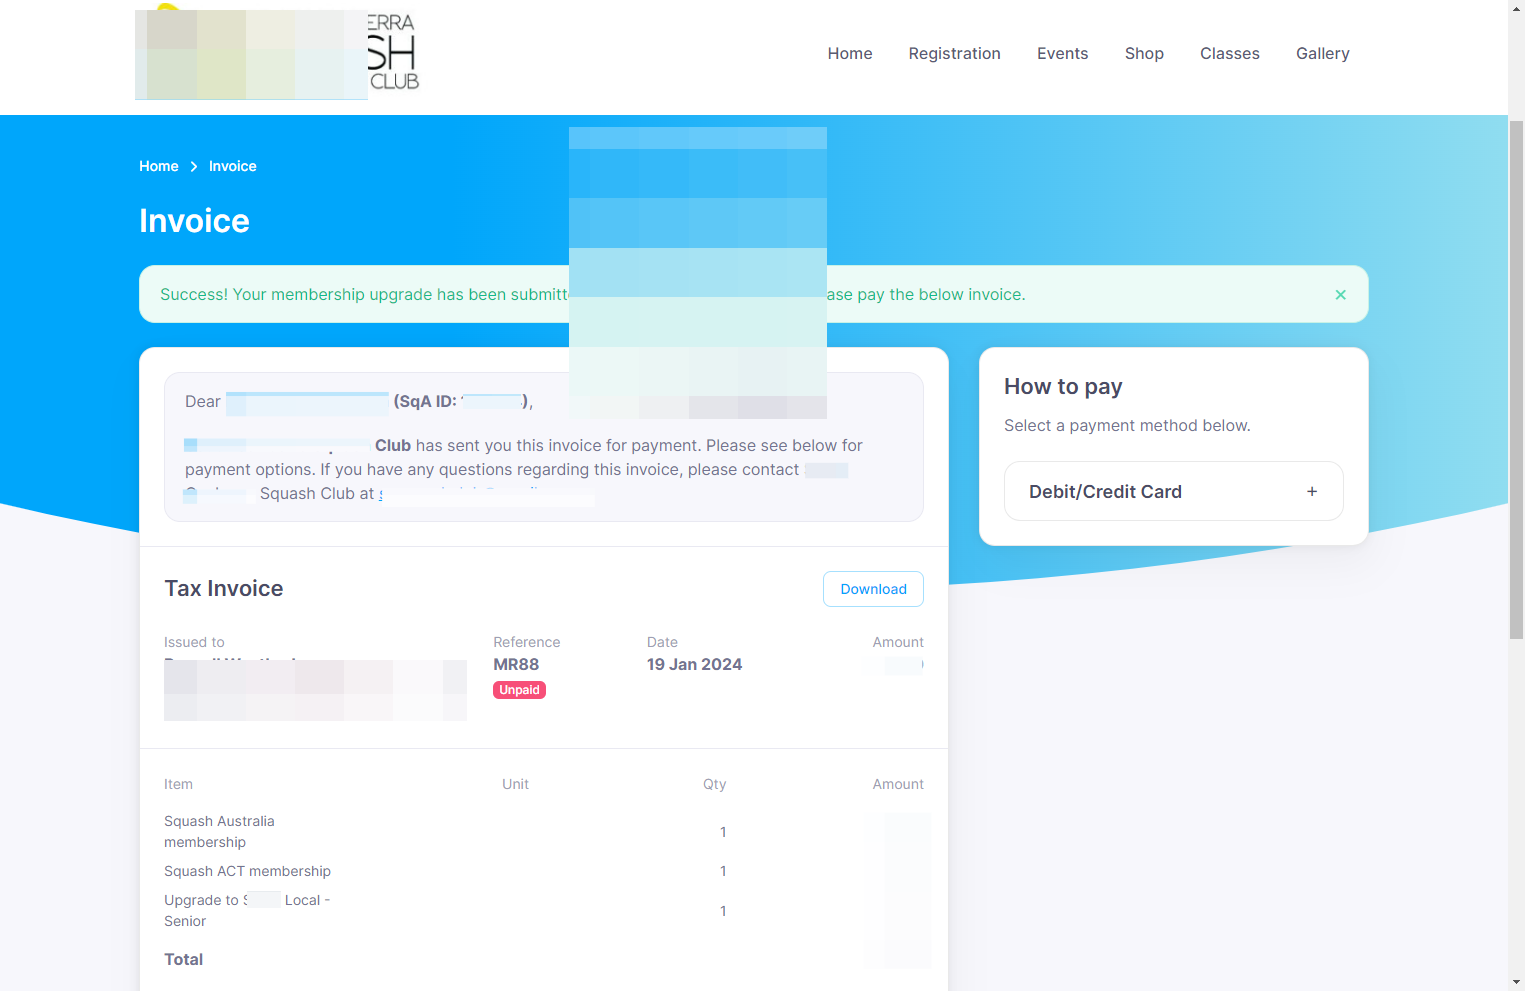Click the date 19 Jan 2024

coord(694,665)
